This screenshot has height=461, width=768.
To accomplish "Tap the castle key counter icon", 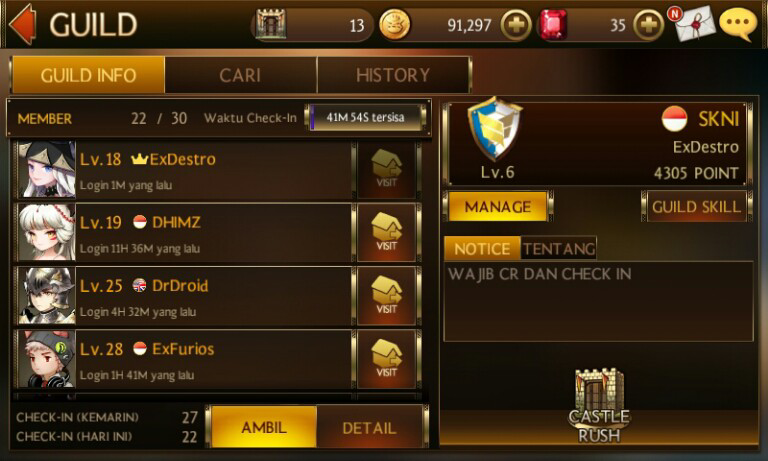I will [x=271, y=24].
